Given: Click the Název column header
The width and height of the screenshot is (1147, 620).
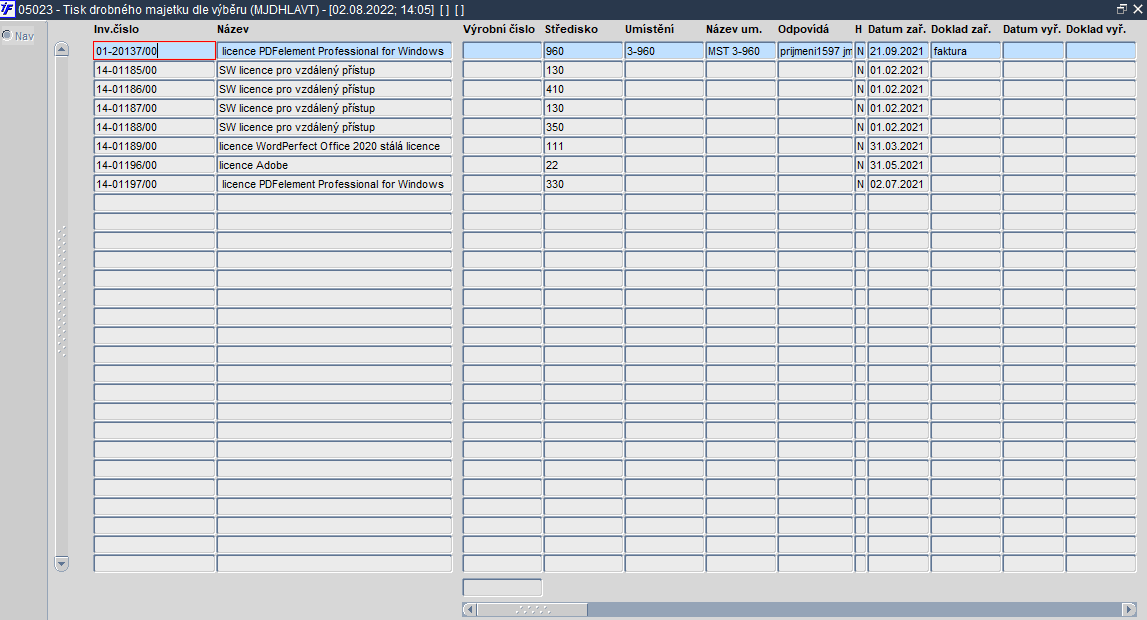Looking at the screenshot, I should click(233, 29).
